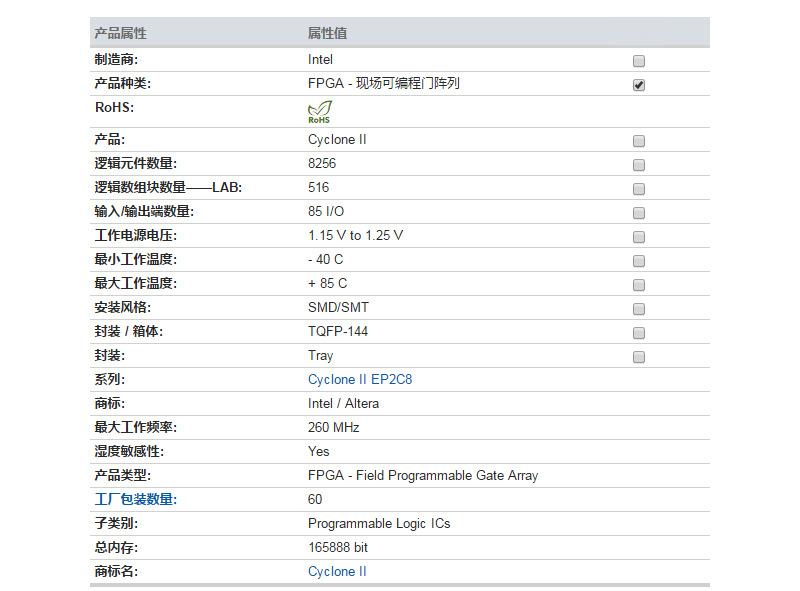
Task: Click the green RoHS leaf icon
Action: [319, 112]
